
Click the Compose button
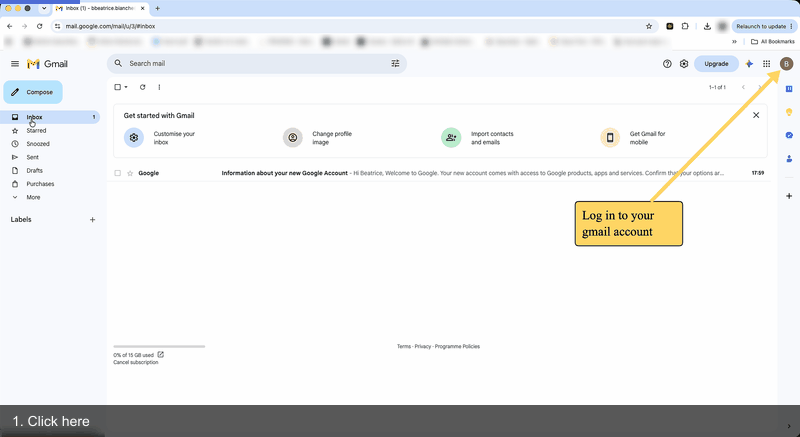point(33,92)
